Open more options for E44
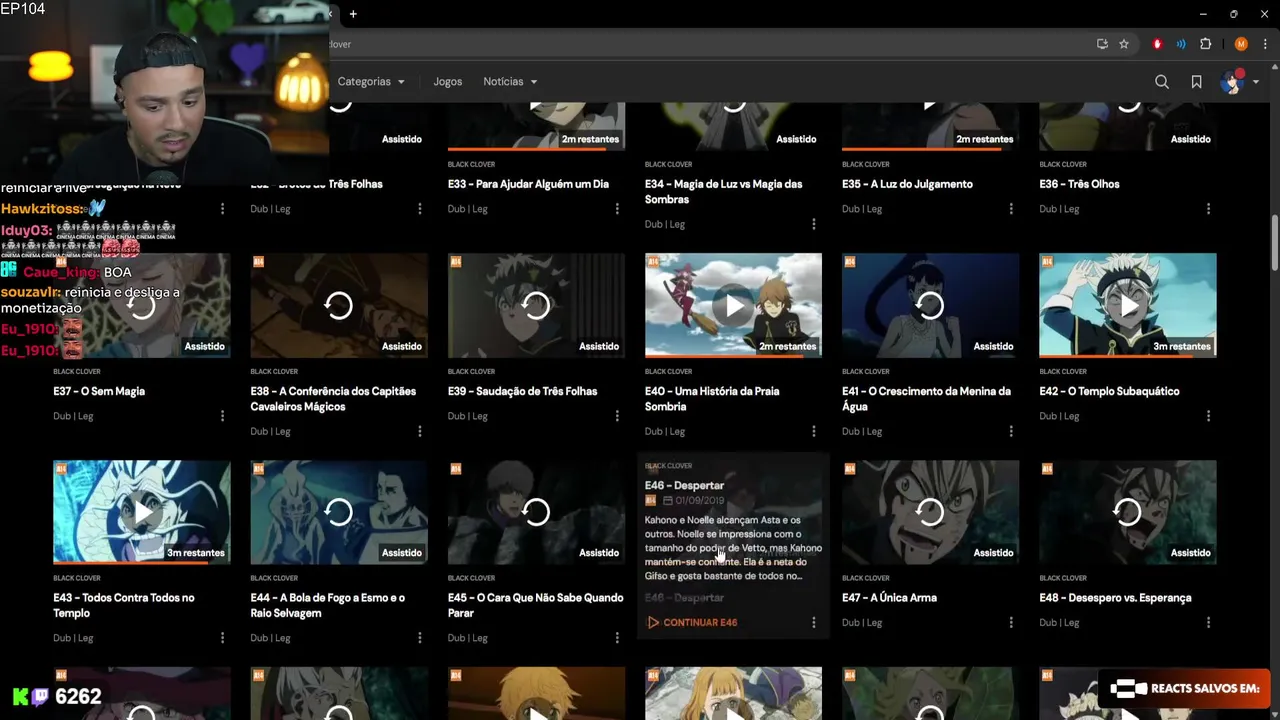 419,638
